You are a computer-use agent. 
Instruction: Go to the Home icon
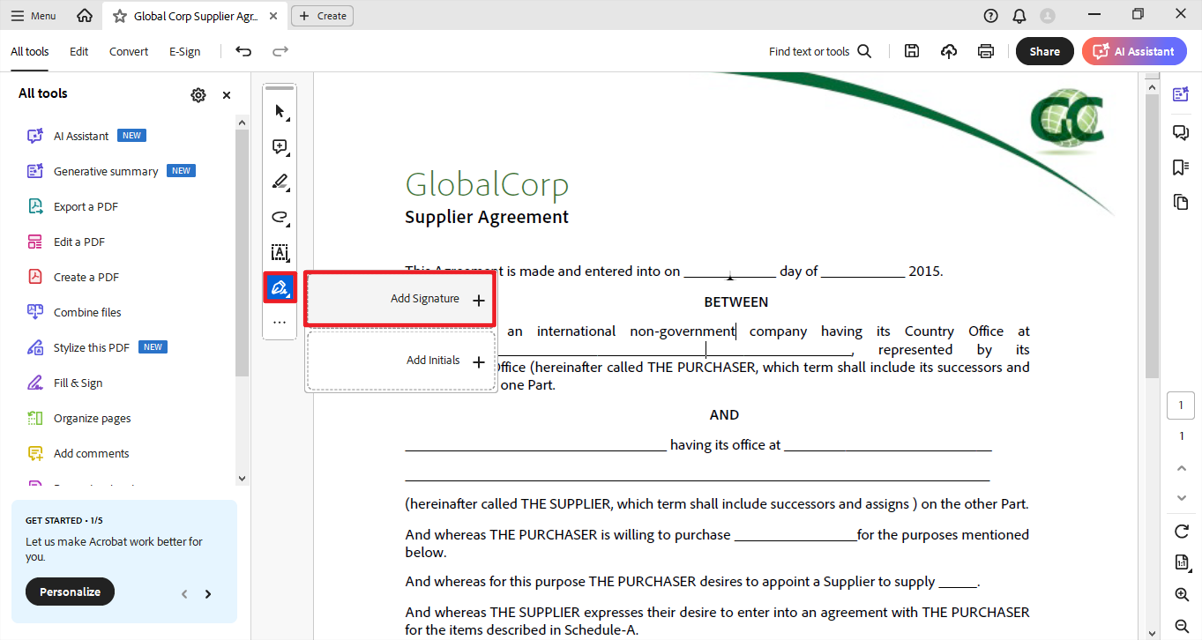85,16
